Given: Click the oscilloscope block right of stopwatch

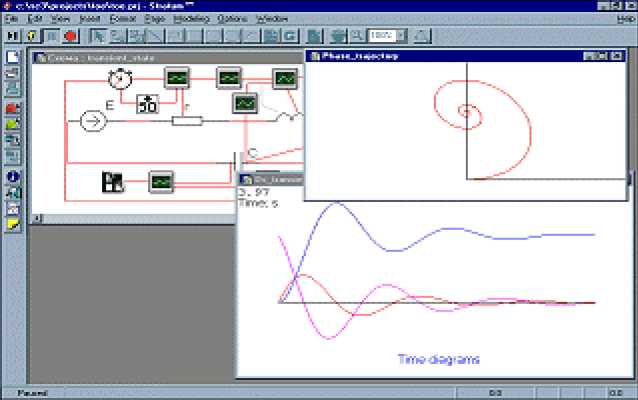Looking at the screenshot, I should click(177, 78).
